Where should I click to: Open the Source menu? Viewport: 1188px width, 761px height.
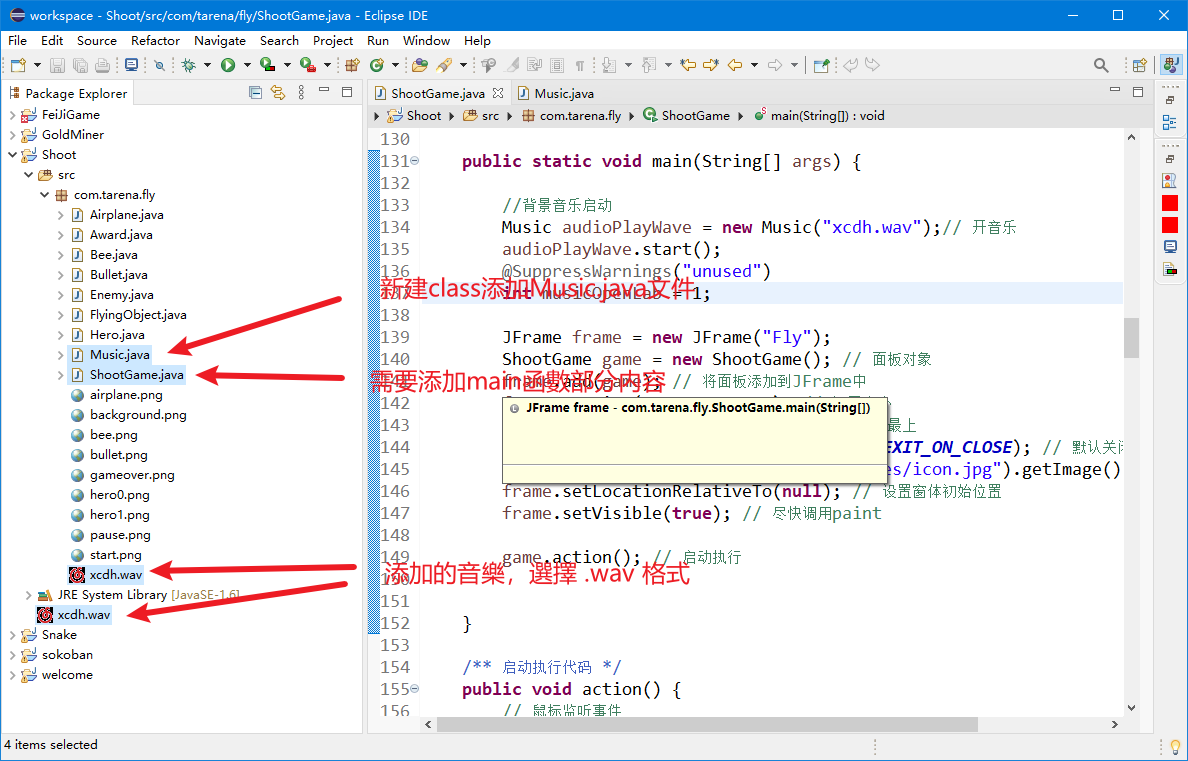pos(97,40)
